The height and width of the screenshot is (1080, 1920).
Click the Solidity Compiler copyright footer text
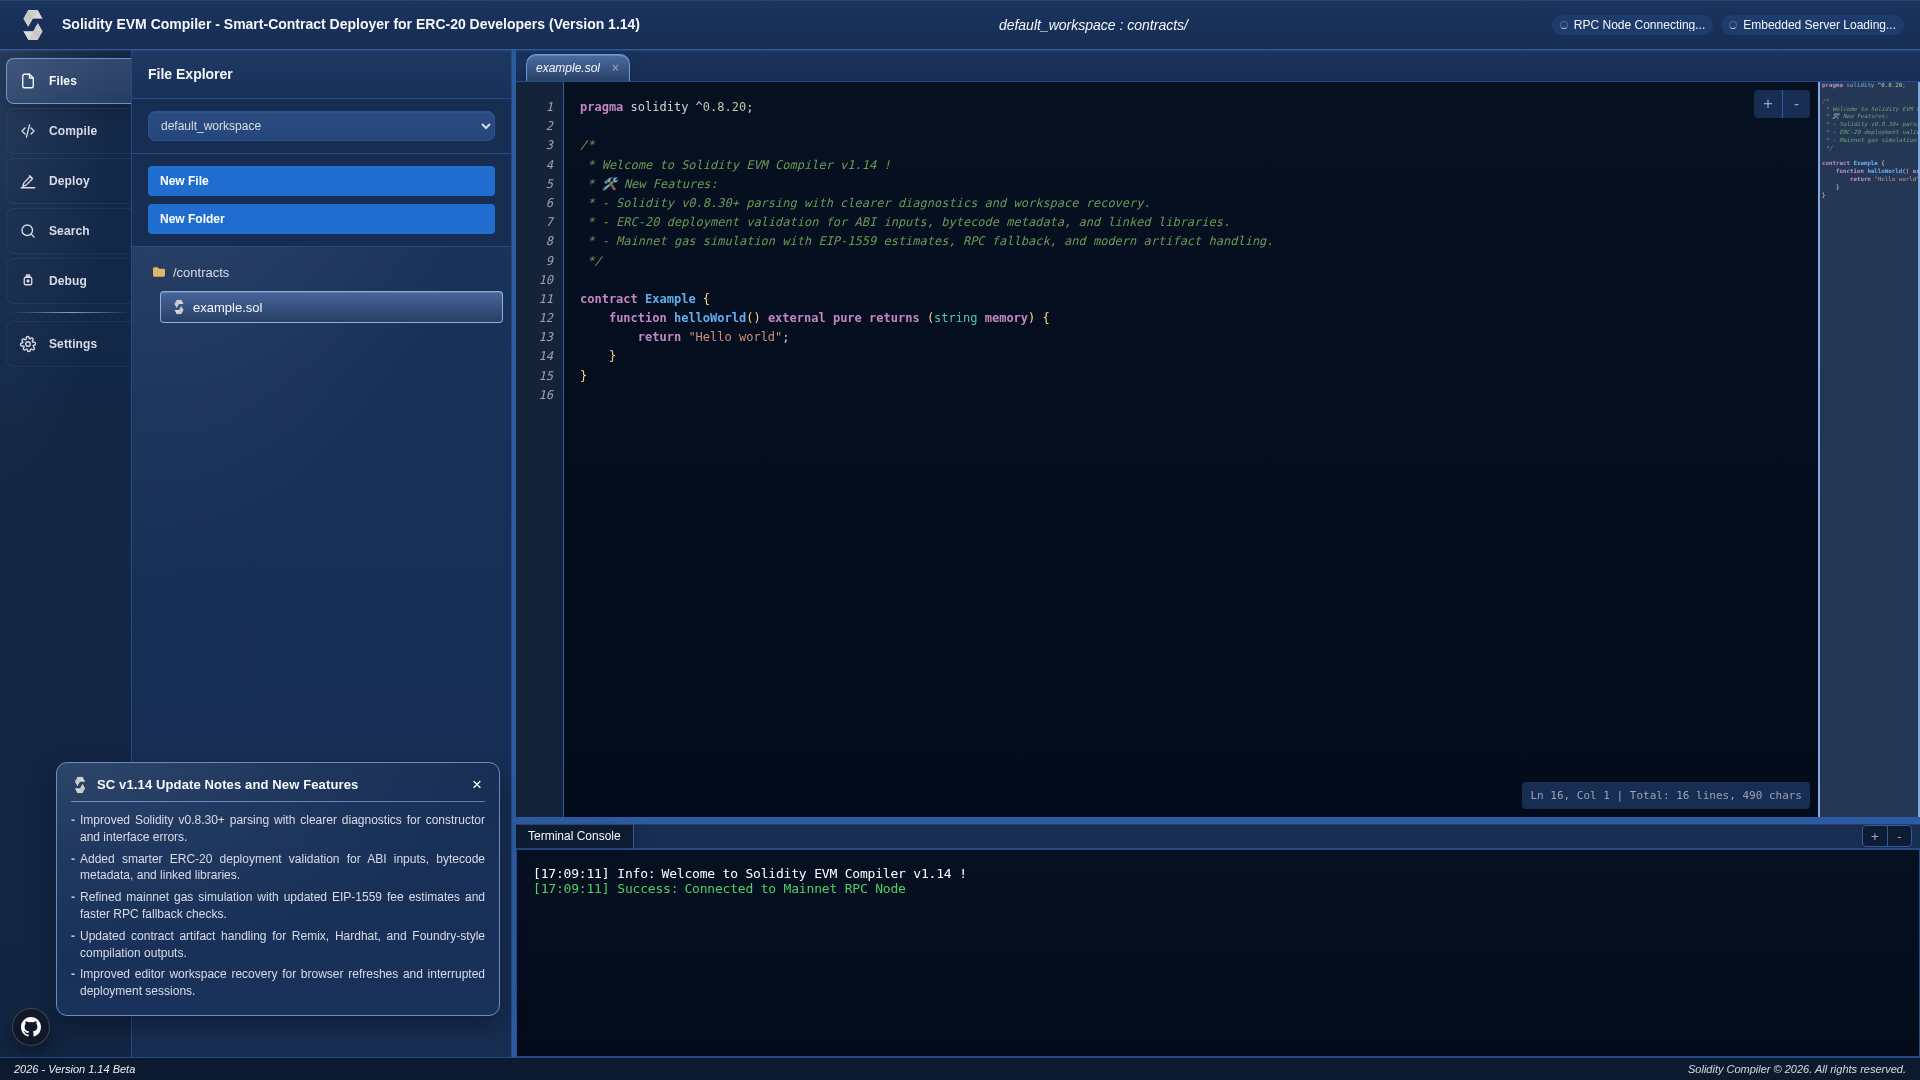point(1796,1069)
